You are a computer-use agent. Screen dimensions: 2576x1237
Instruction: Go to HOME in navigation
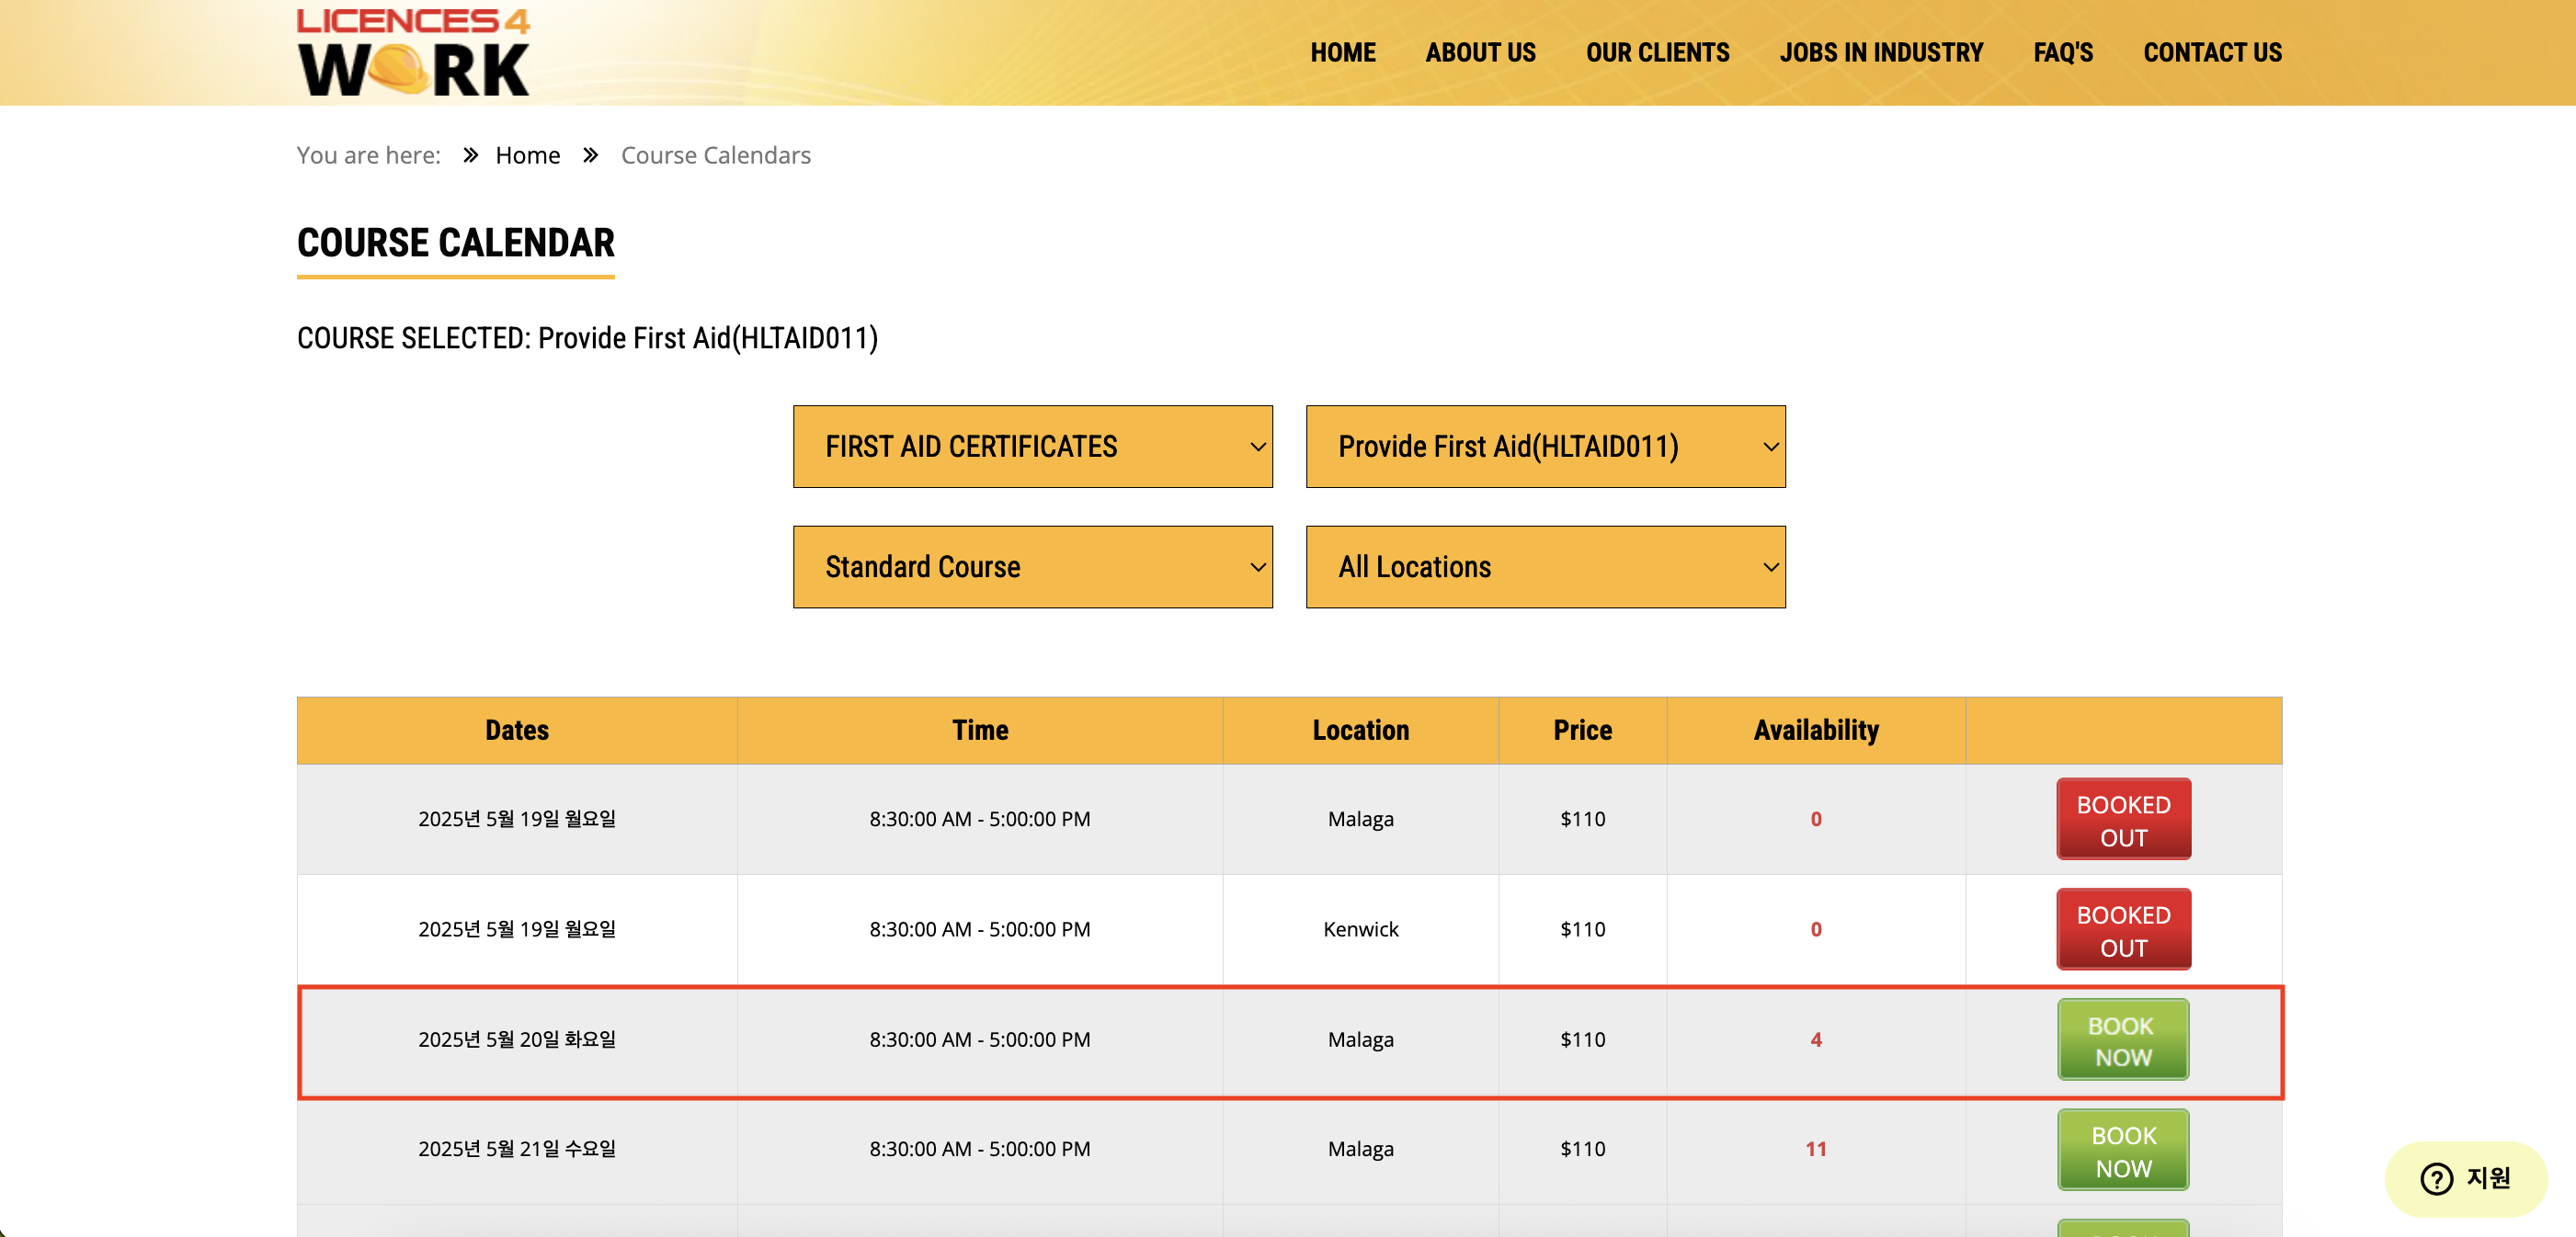[x=1342, y=52]
